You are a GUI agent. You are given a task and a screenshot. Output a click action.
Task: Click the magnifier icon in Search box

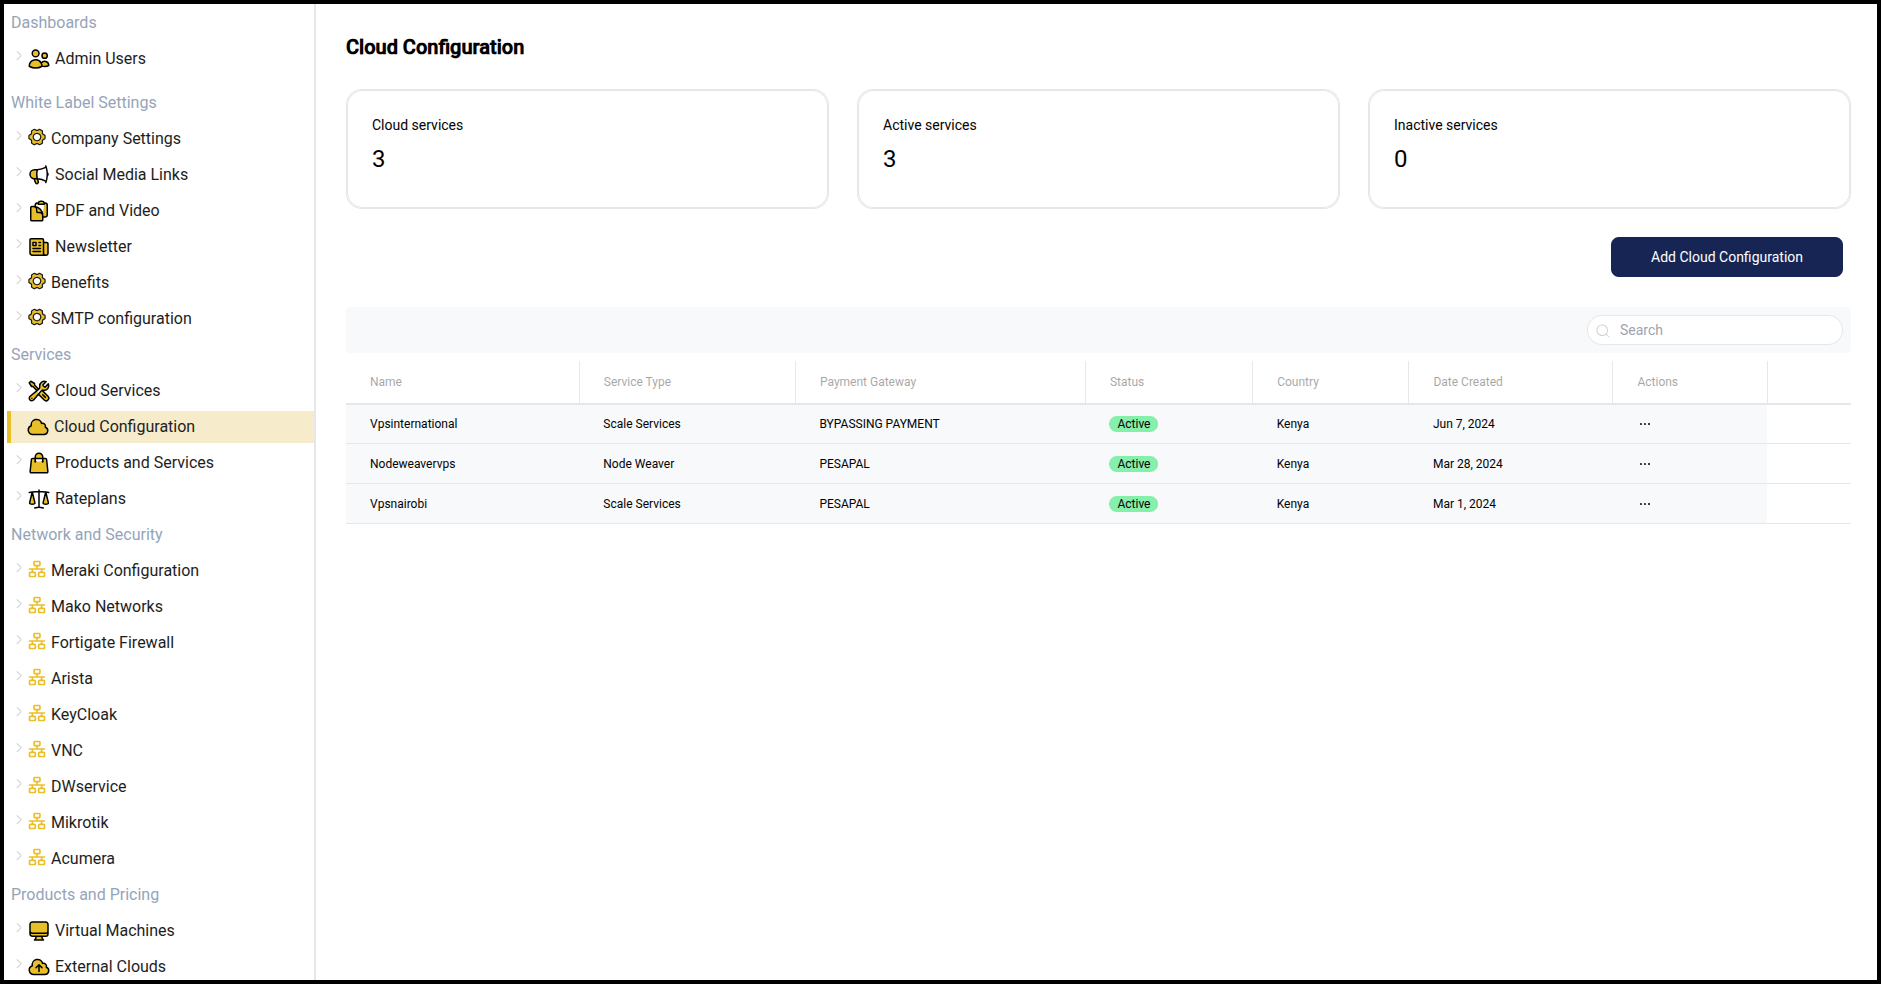pyautogui.click(x=1603, y=331)
